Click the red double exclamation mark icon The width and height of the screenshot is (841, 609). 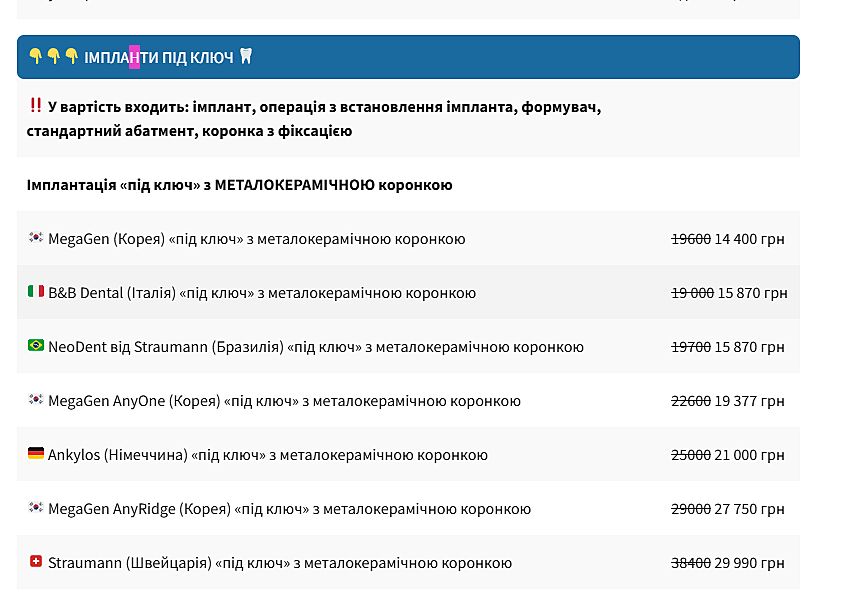[x=35, y=106]
